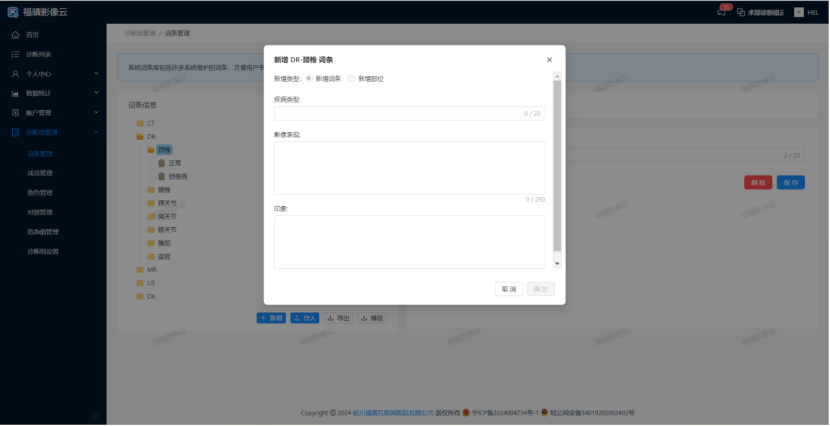Open 成员管理 in the sidebar menu
The width and height of the screenshot is (830, 426).
40,173
